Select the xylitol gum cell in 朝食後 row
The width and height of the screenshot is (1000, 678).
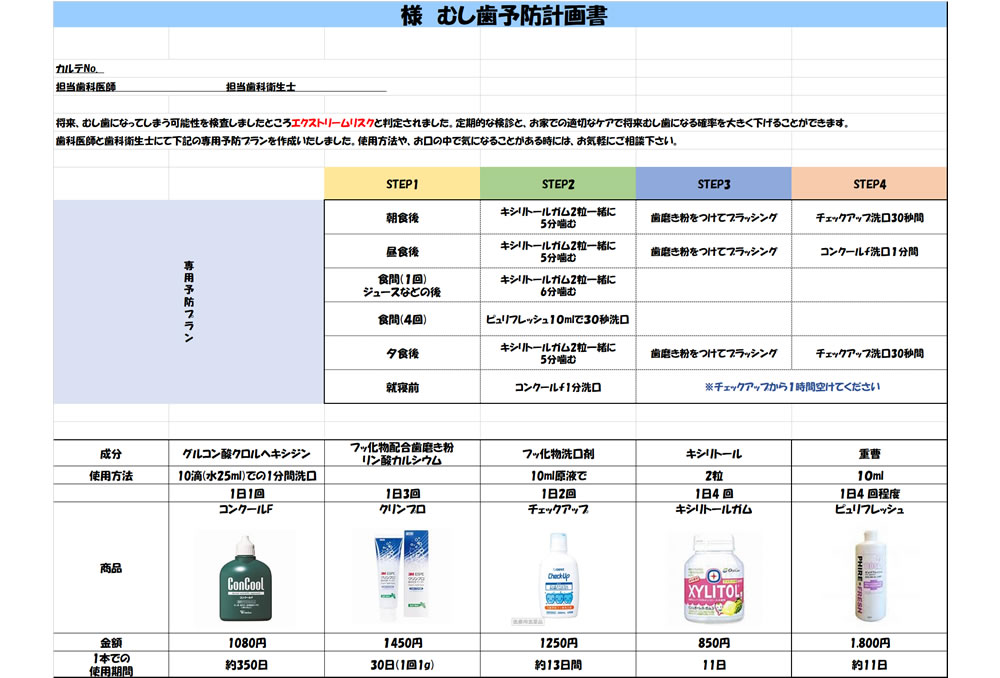click(558, 217)
